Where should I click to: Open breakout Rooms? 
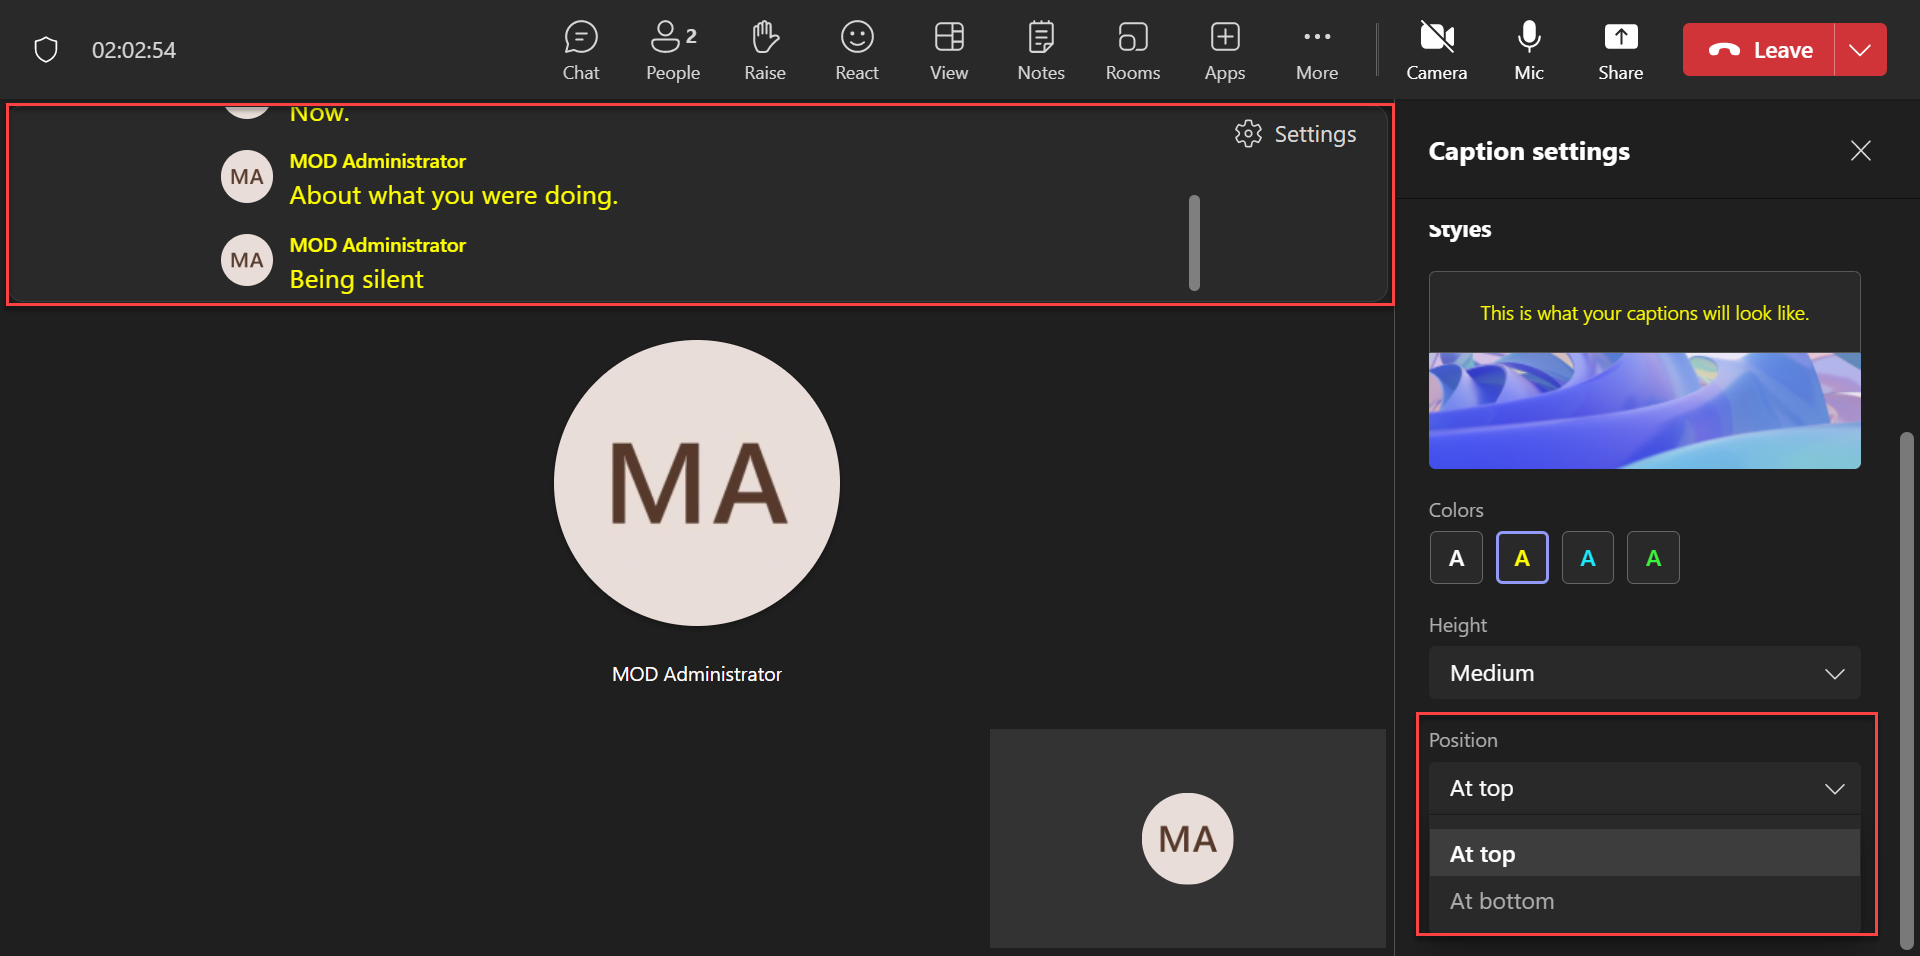coord(1132,50)
